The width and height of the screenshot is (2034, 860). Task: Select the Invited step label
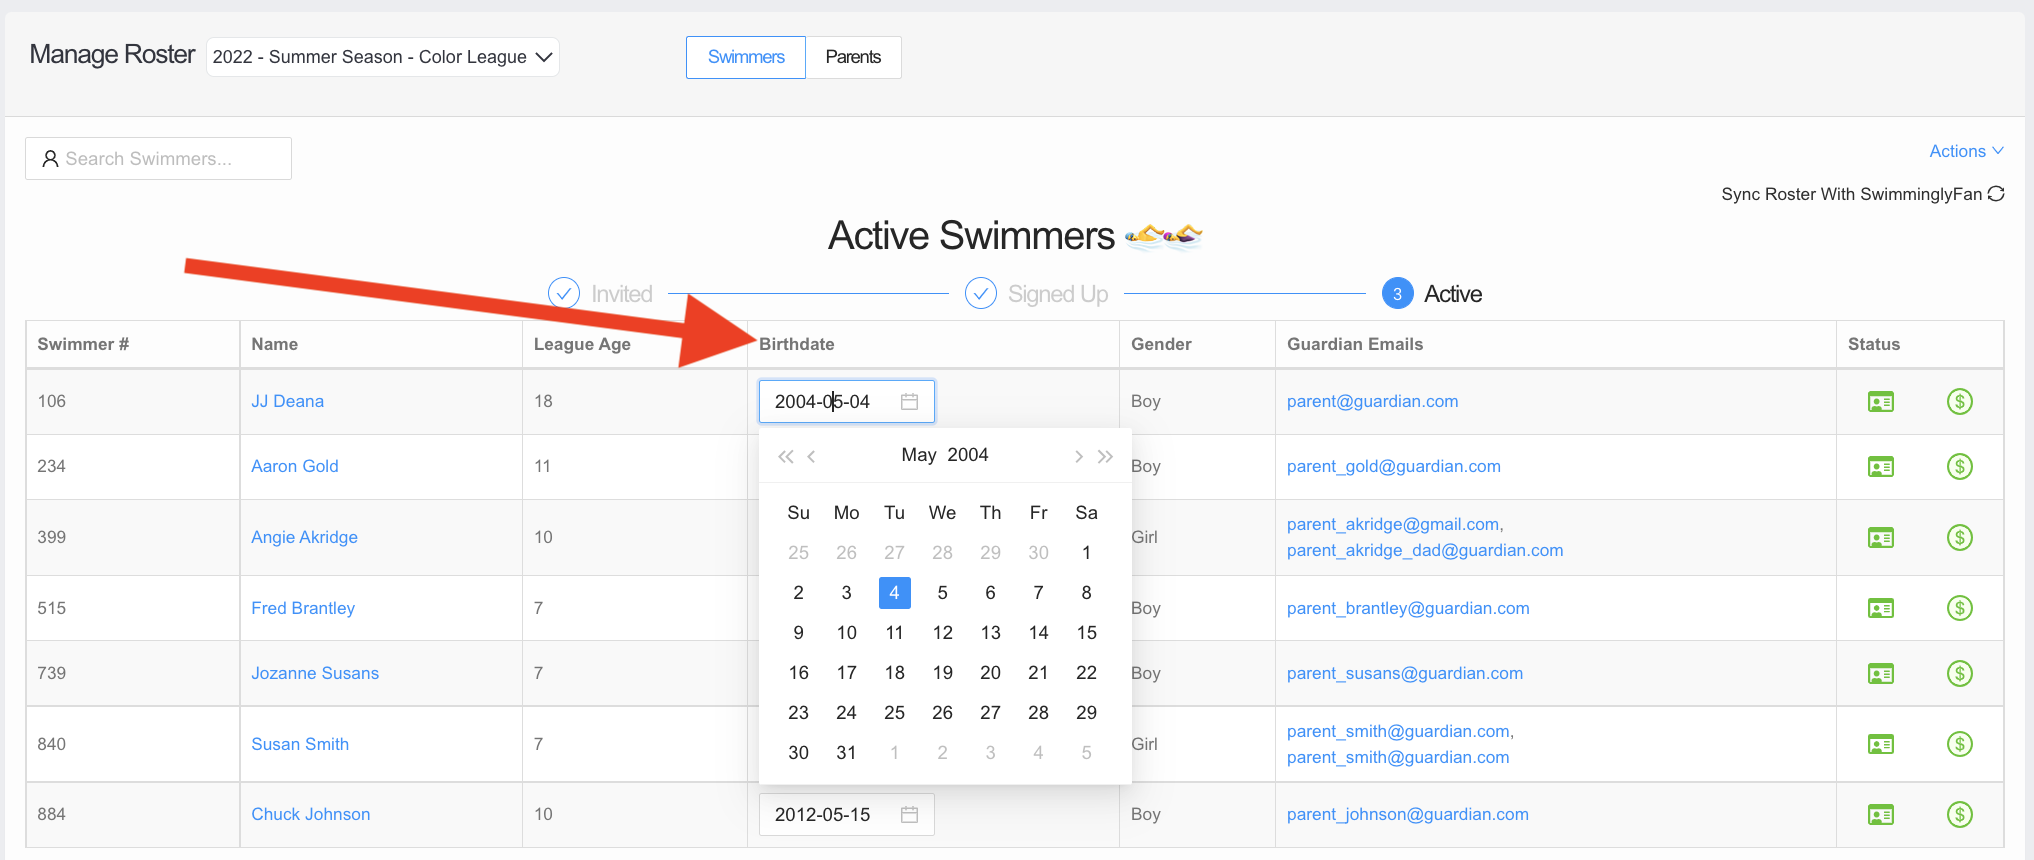(622, 294)
